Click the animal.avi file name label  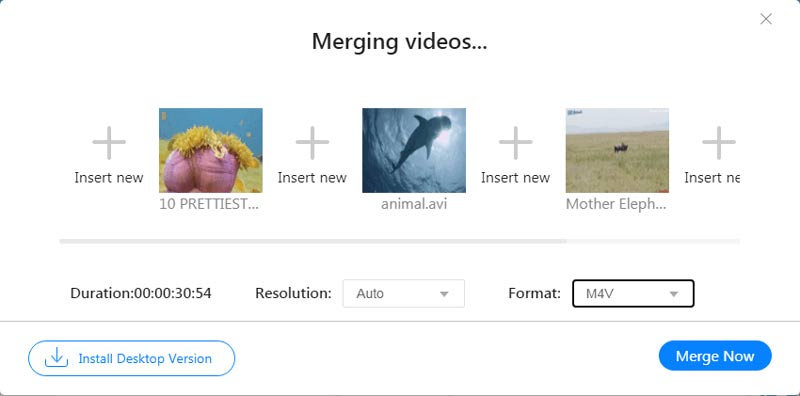414,204
